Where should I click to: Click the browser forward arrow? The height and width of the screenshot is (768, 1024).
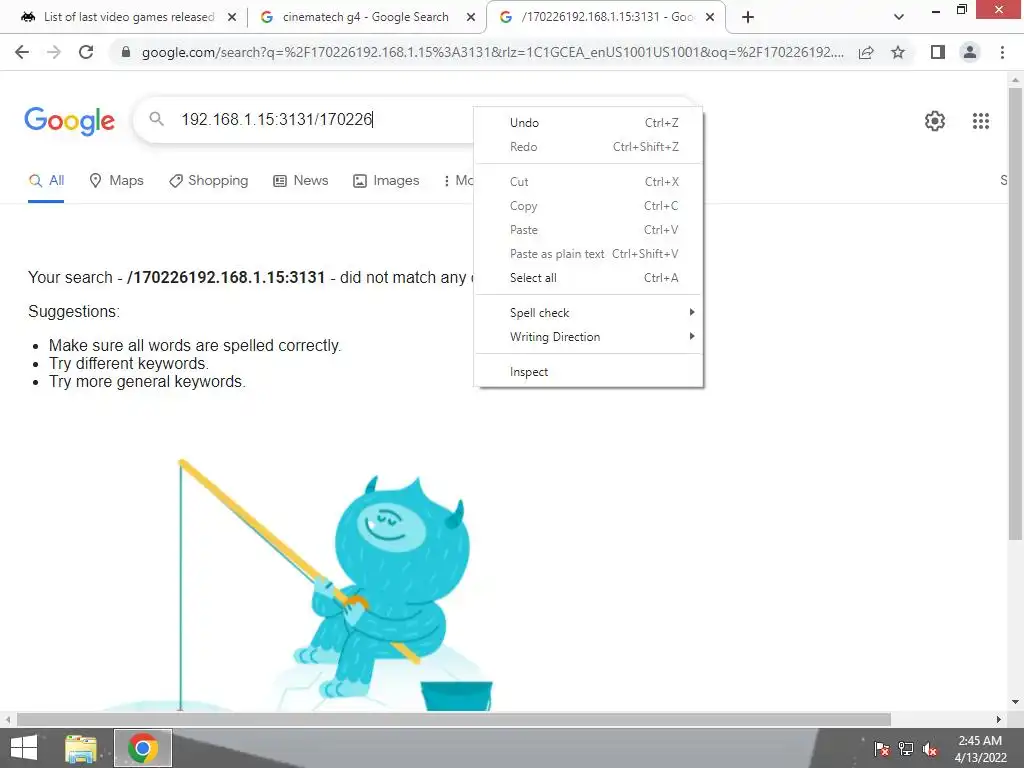point(54,52)
